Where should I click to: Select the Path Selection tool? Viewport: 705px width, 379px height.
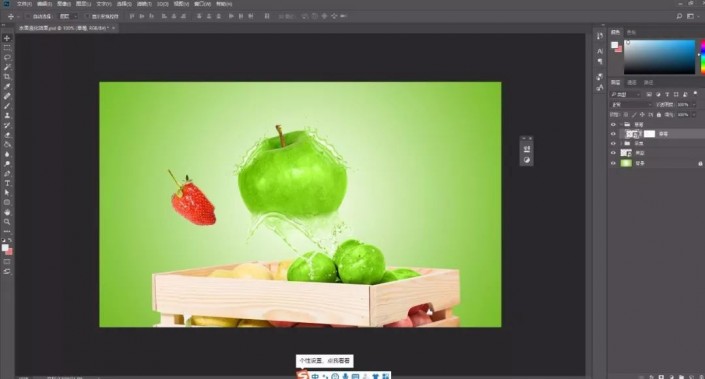click(x=7, y=193)
